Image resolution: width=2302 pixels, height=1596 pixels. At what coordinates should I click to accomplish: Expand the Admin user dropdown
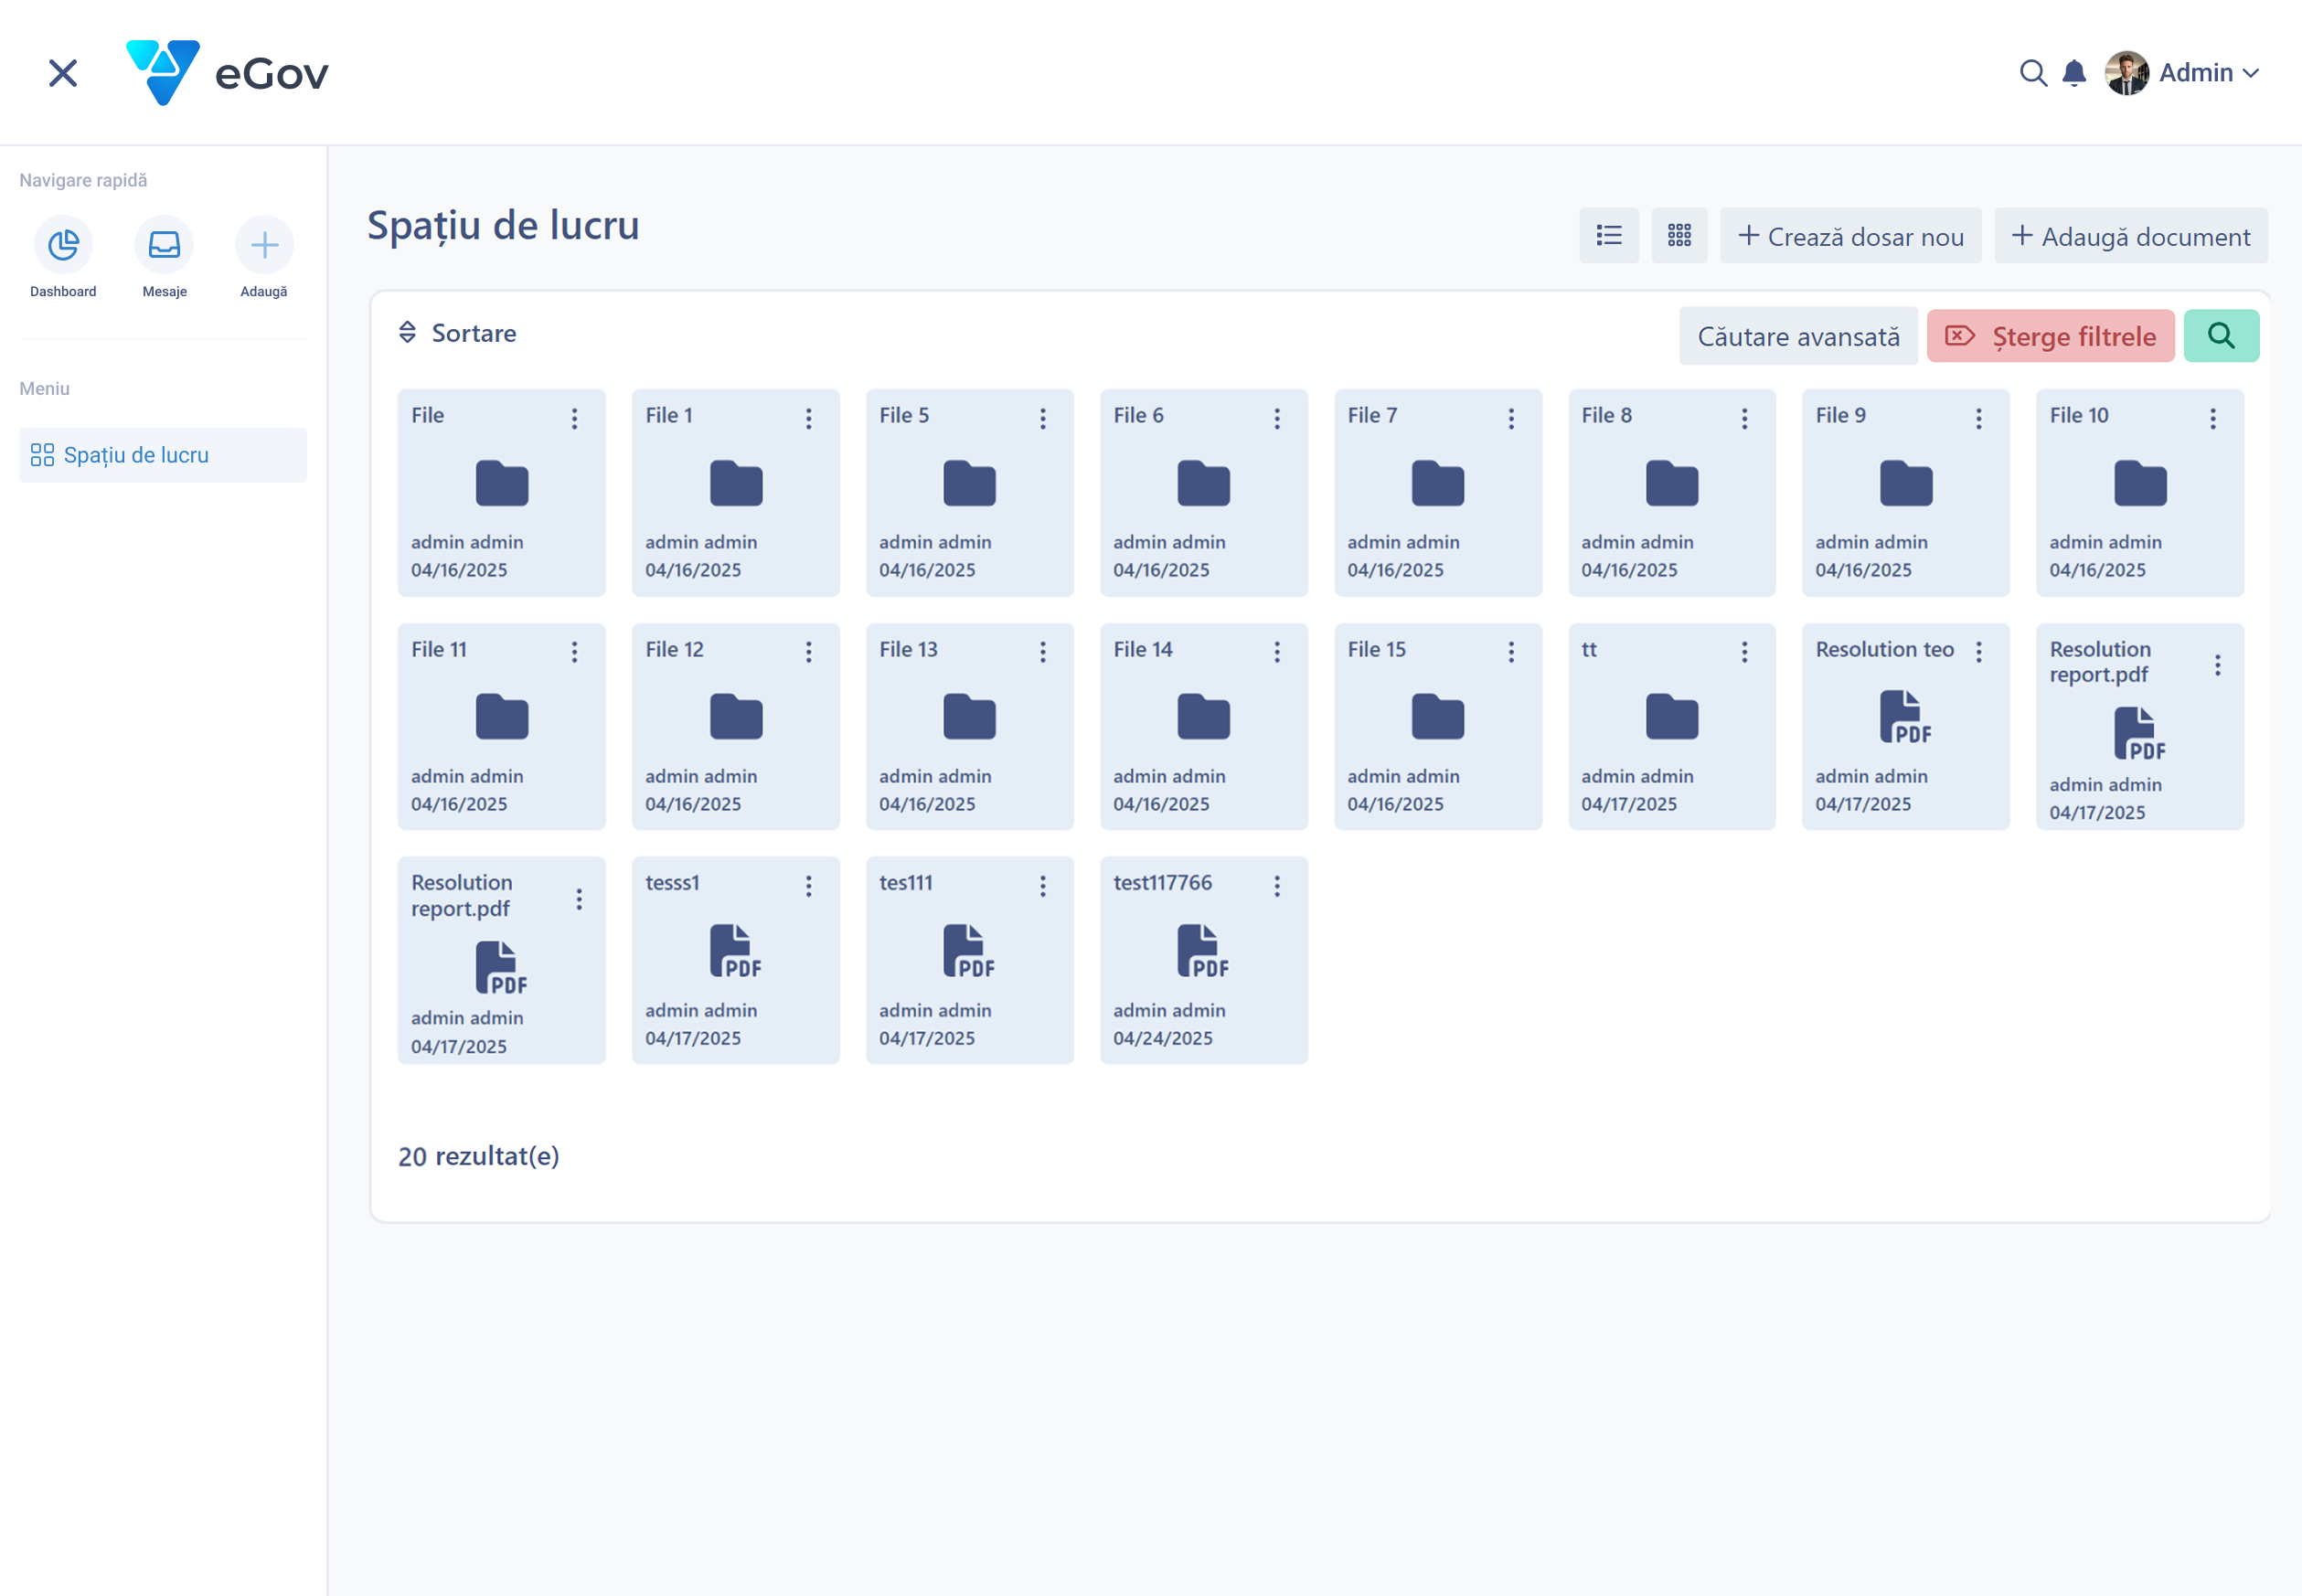click(x=2208, y=73)
